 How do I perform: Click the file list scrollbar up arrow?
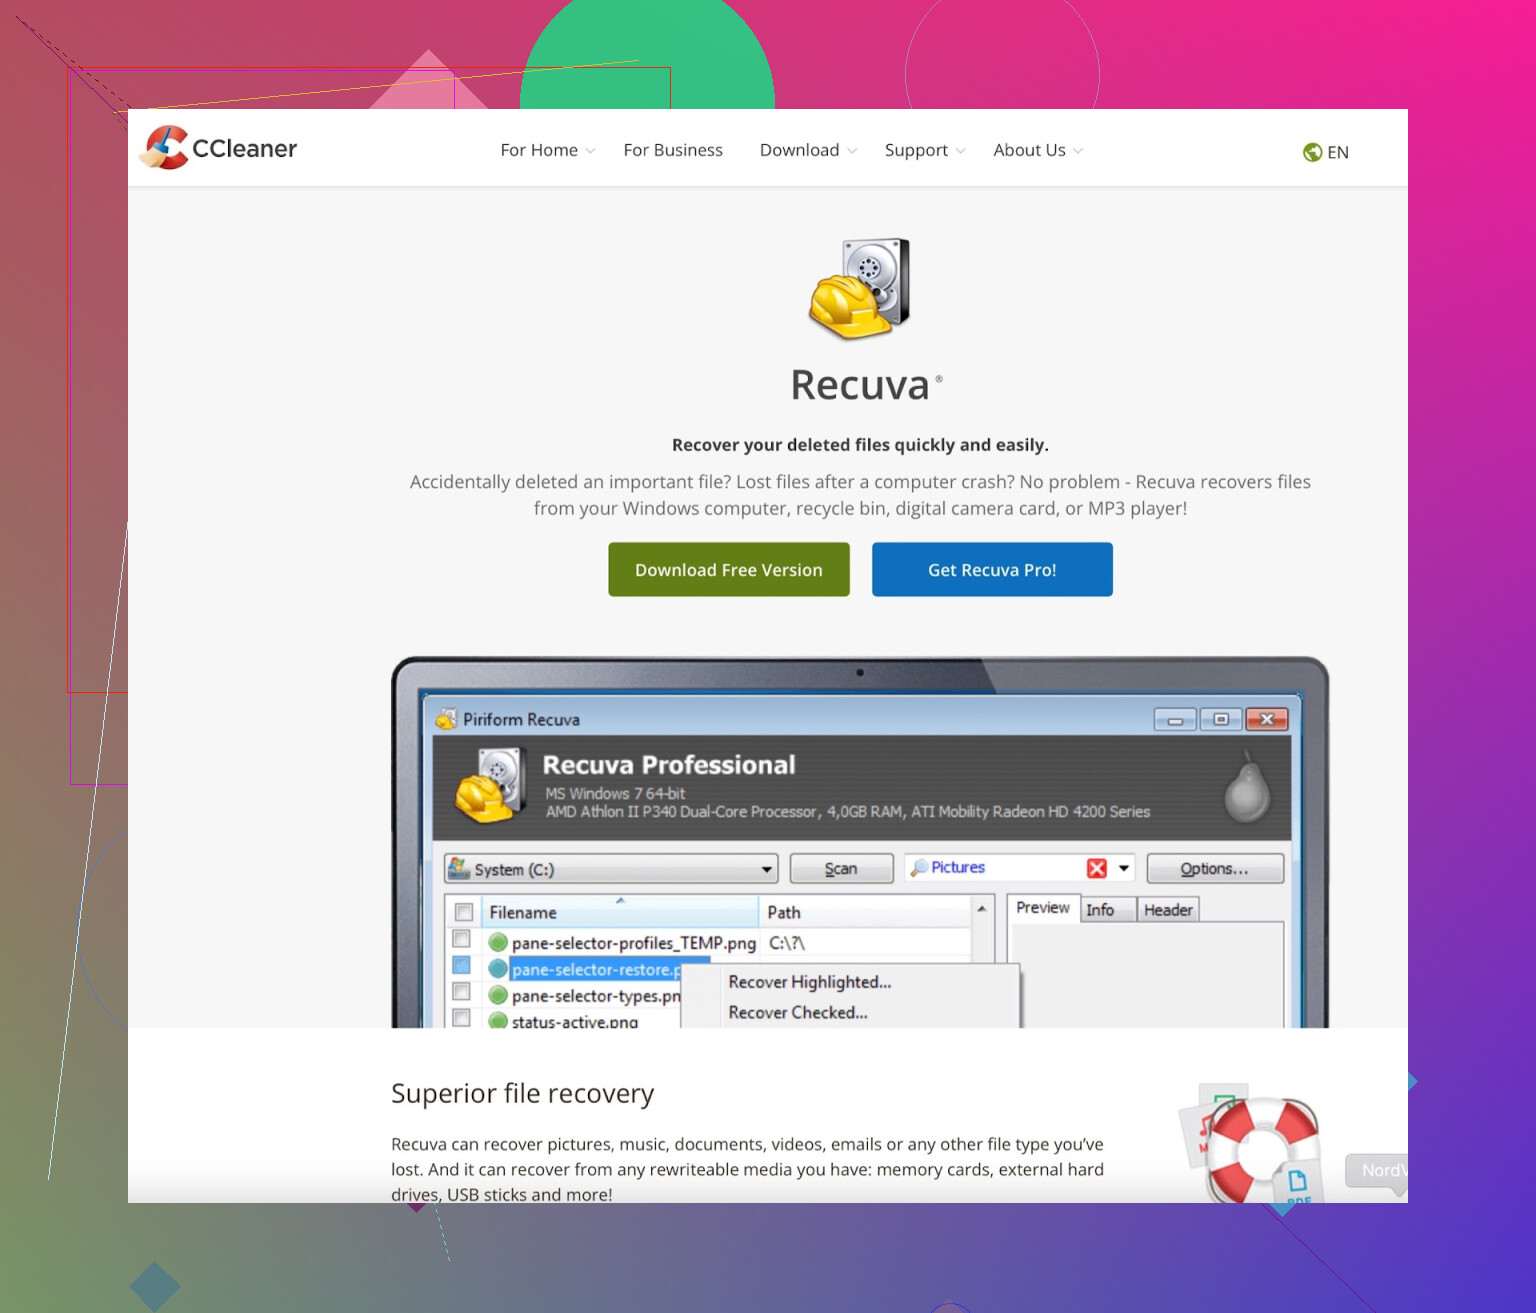tap(982, 908)
